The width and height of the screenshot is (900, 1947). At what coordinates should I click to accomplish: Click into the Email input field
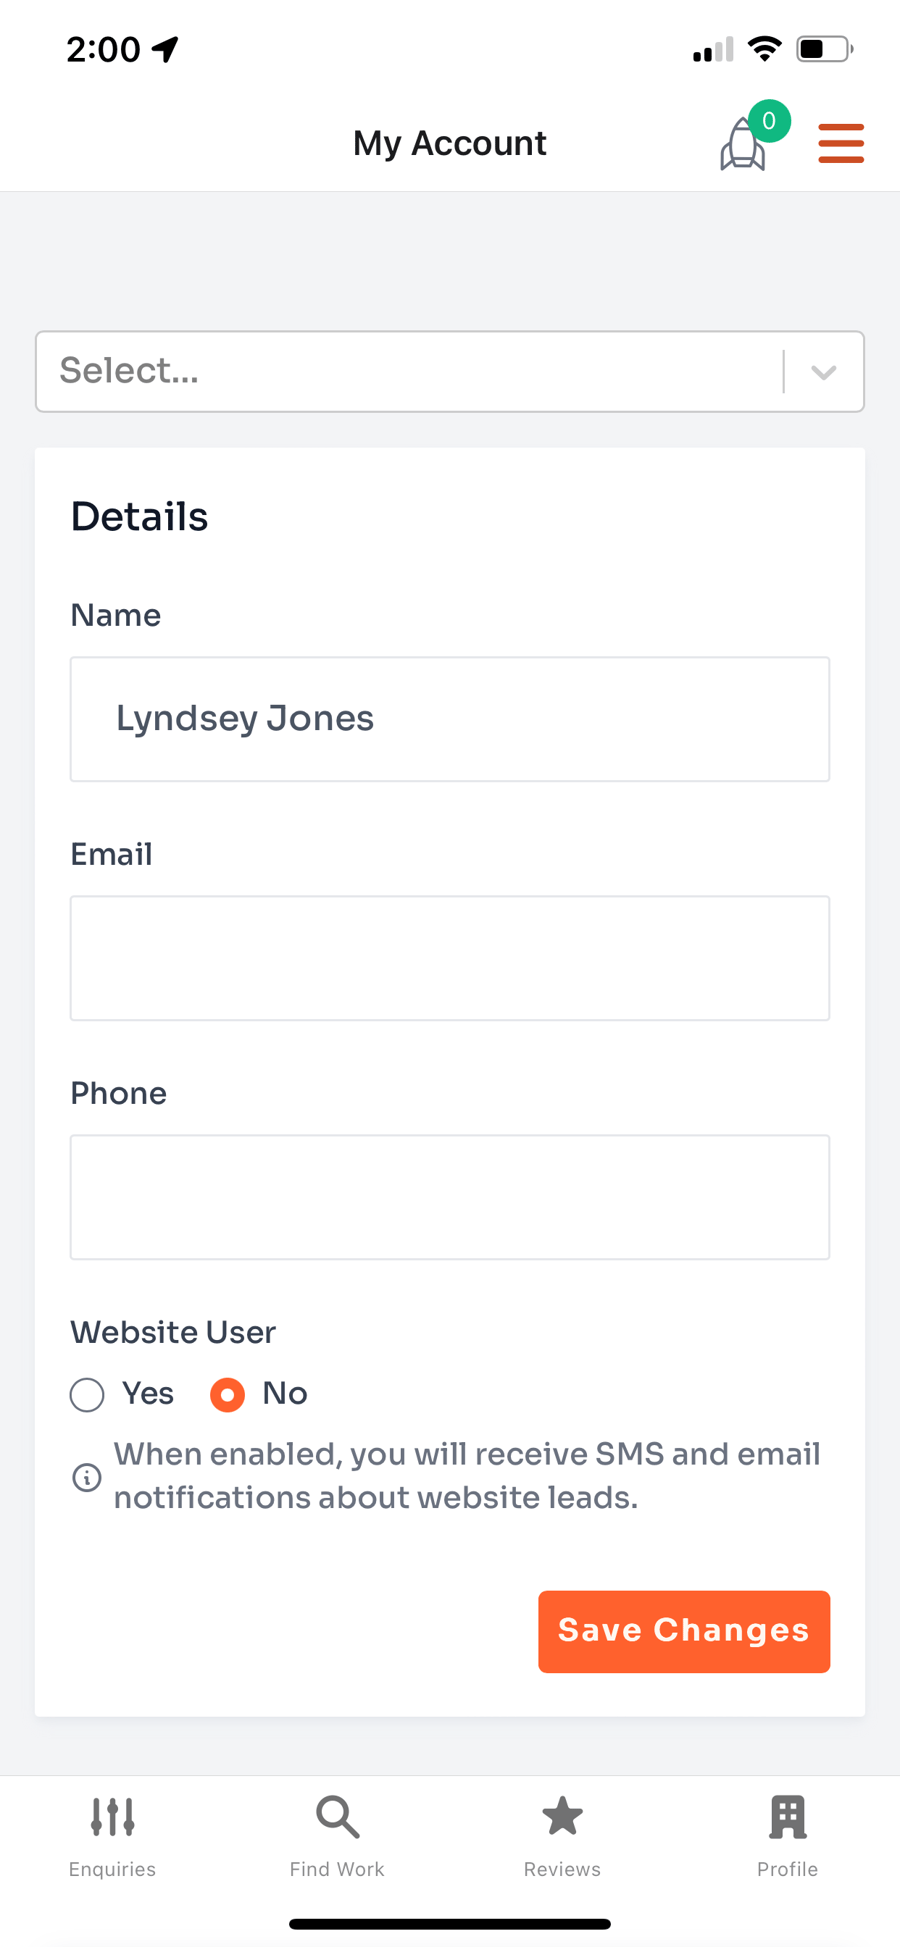[x=449, y=957]
